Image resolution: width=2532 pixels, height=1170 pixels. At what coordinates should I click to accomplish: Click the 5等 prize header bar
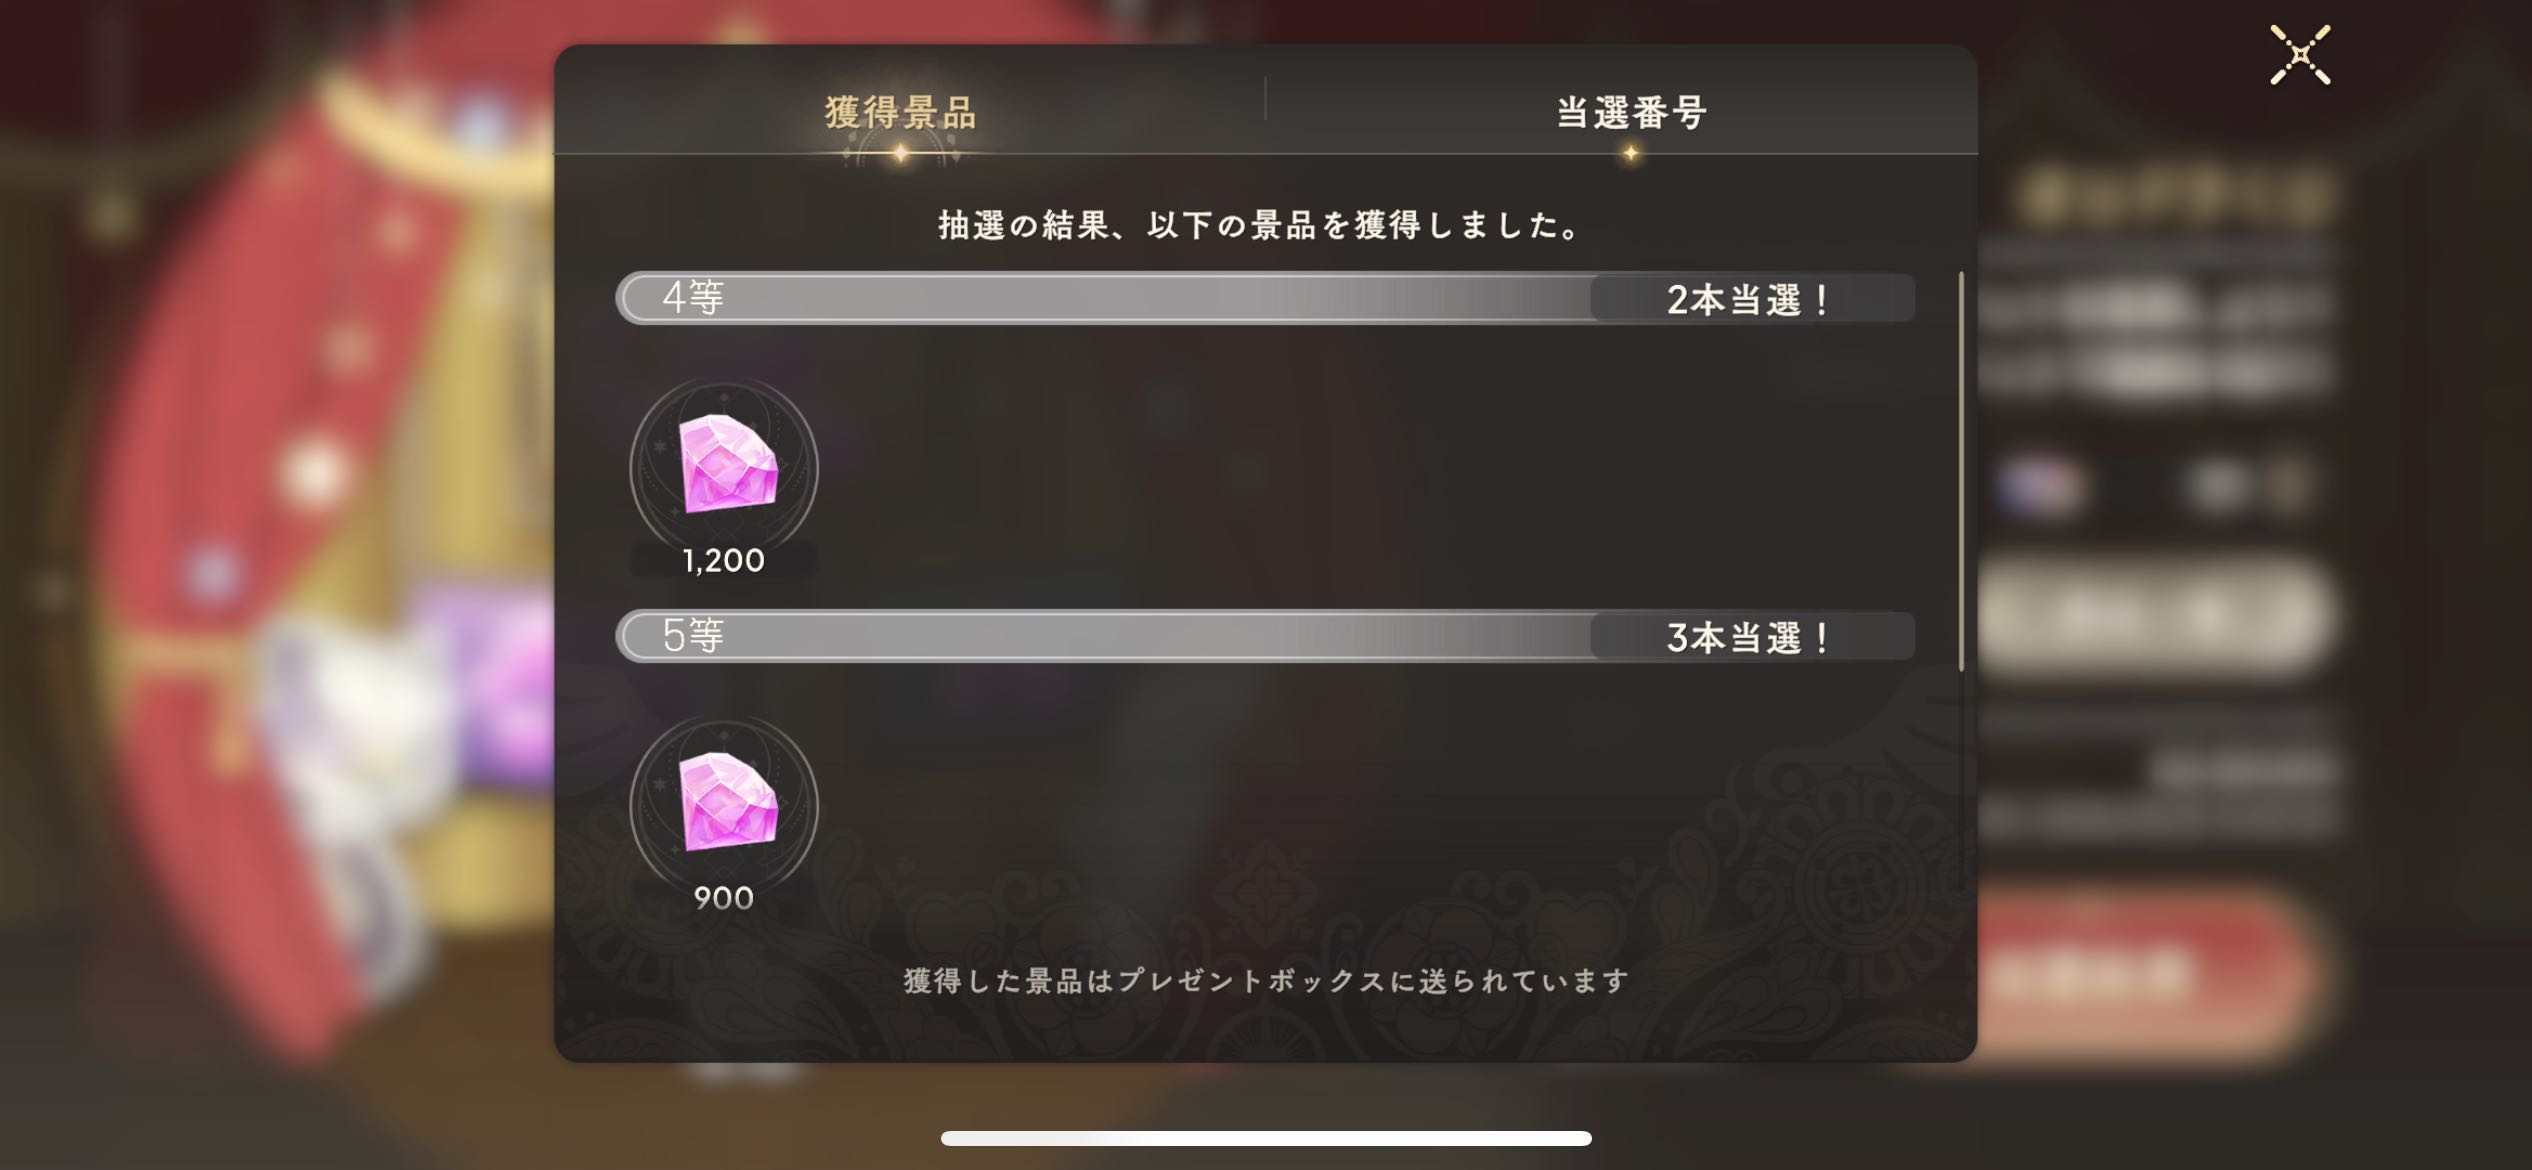pos(1265,636)
